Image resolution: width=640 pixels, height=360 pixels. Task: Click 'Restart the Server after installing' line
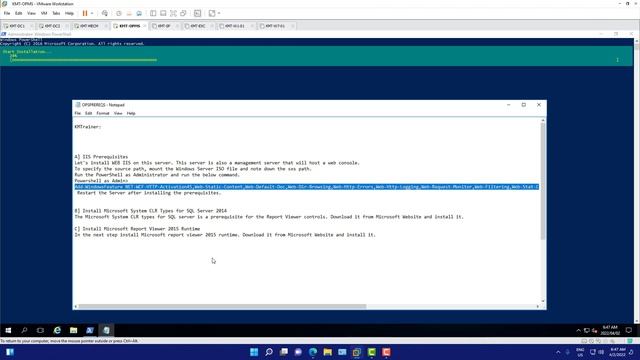(x=149, y=193)
